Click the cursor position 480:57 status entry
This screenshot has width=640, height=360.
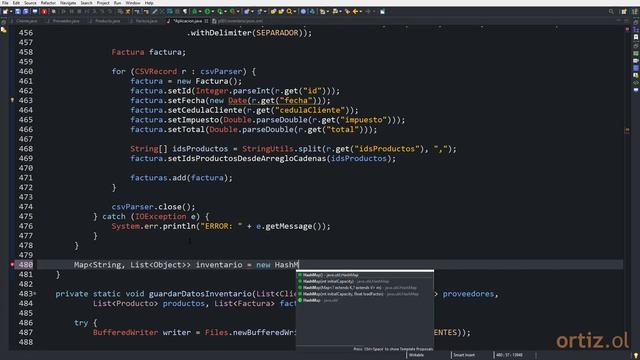click(509, 355)
